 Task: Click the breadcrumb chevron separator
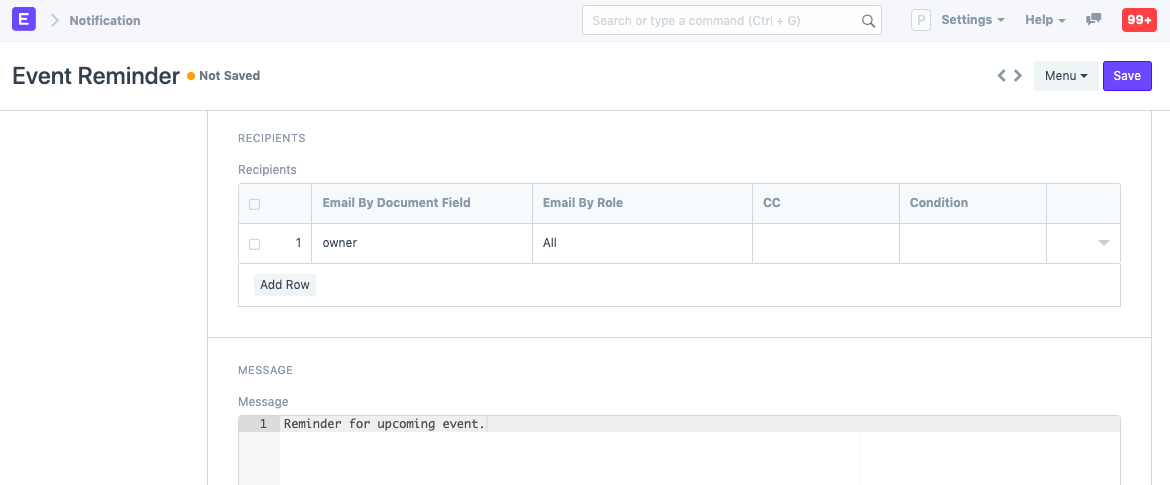point(55,20)
